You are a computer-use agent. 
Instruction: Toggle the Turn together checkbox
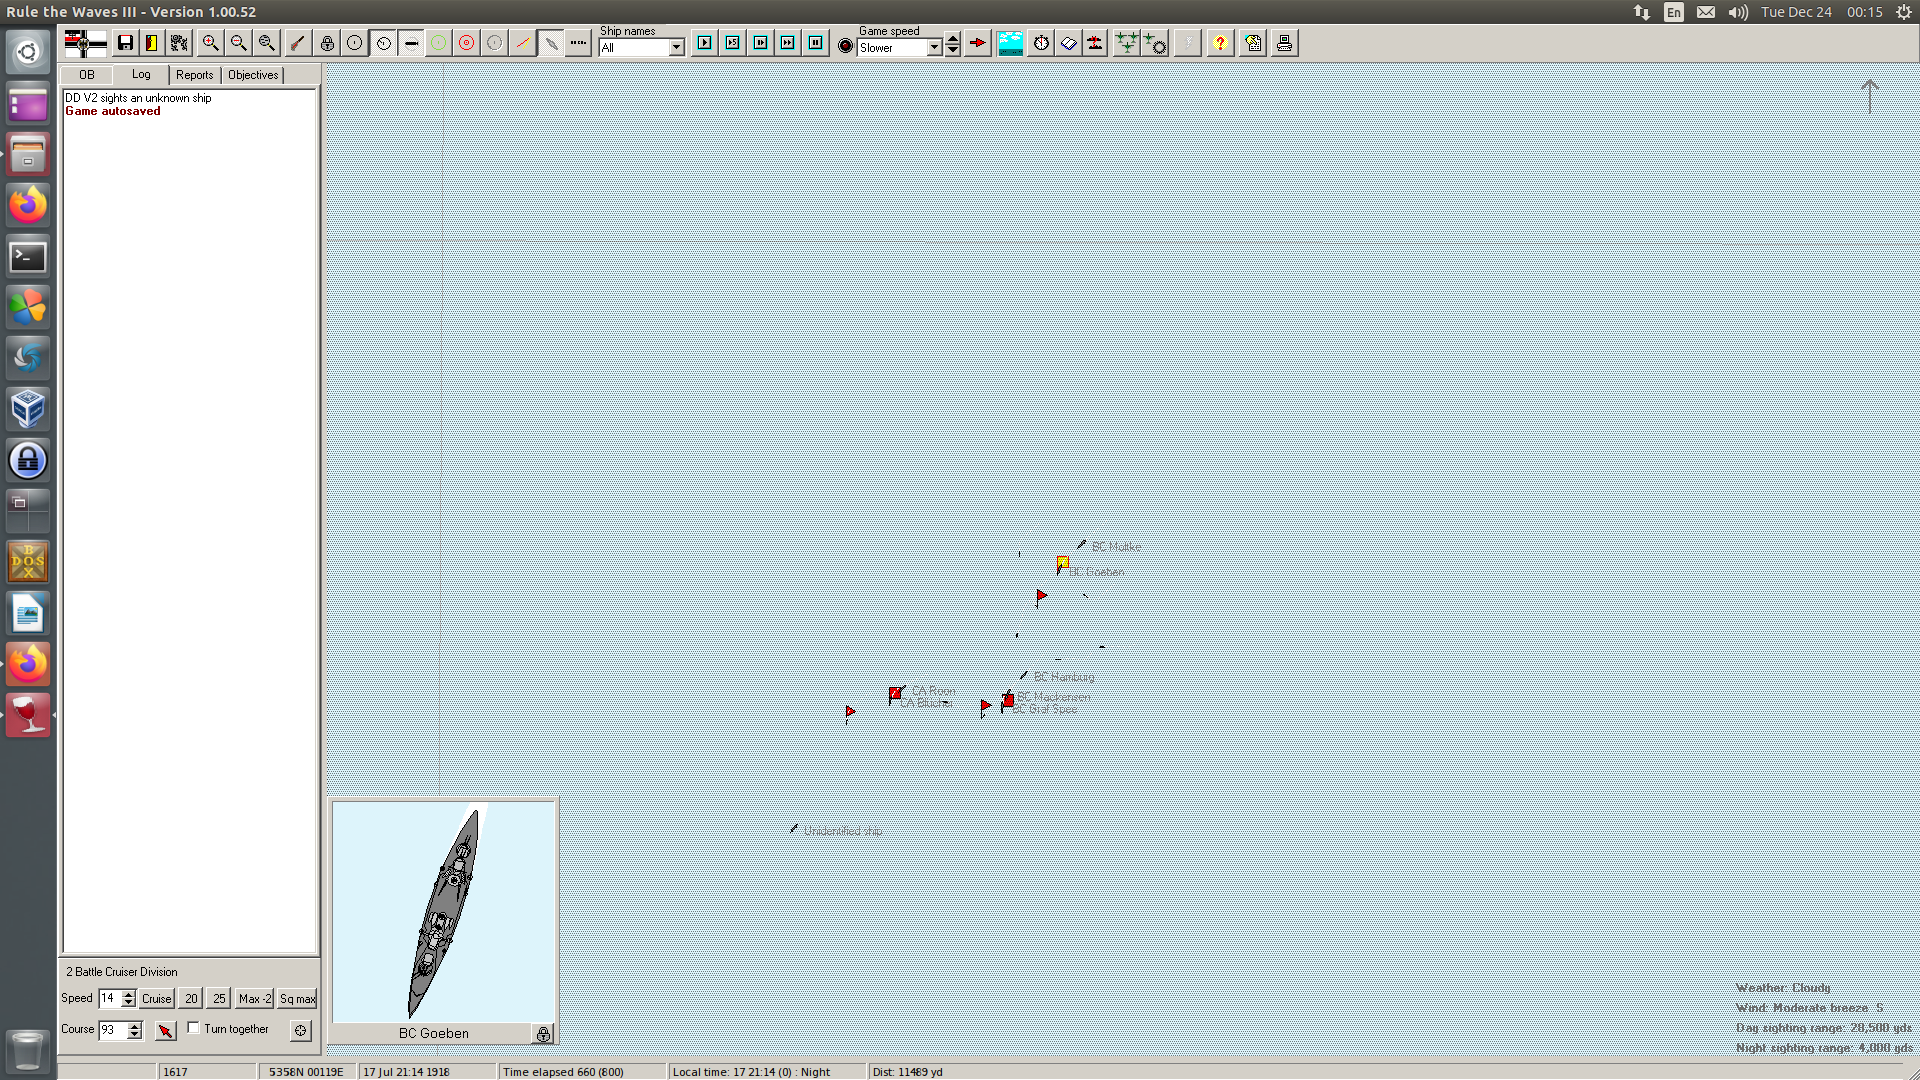pos(194,1028)
